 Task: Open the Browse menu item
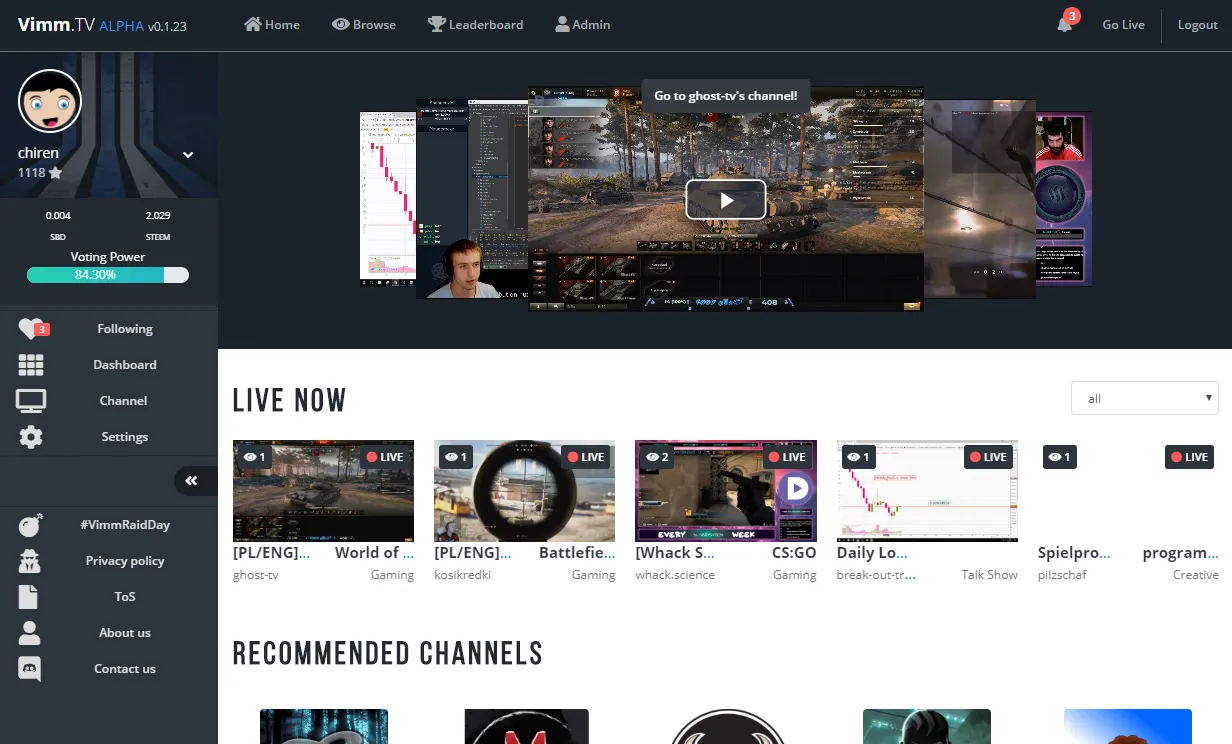point(364,24)
